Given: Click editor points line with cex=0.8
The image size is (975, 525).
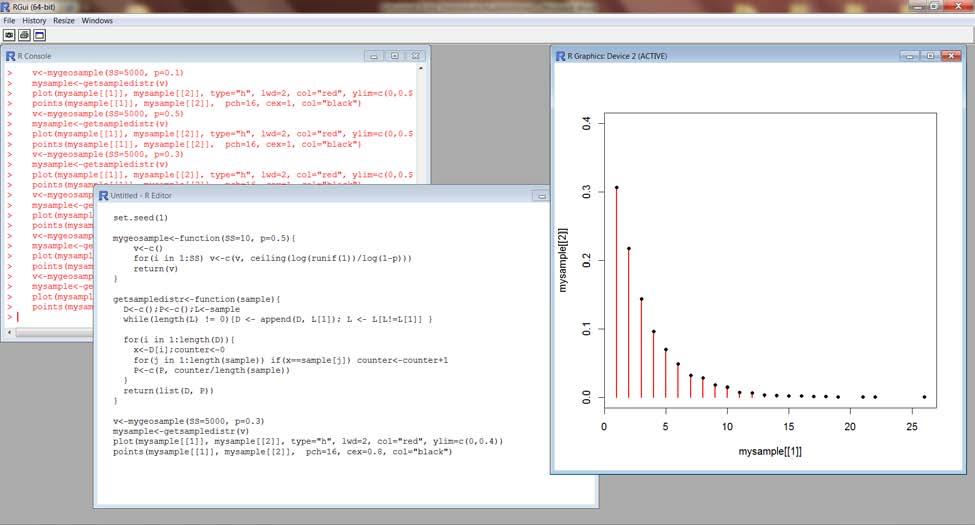Looking at the screenshot, I should 282,452.
